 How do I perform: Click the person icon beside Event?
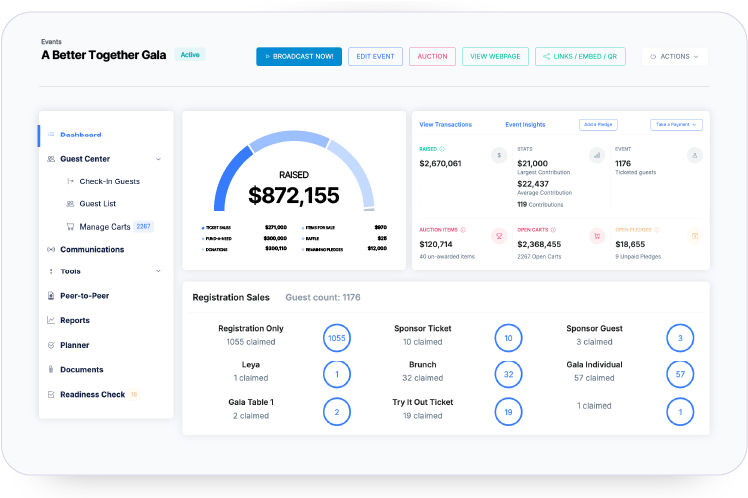[x=695, y=155]
